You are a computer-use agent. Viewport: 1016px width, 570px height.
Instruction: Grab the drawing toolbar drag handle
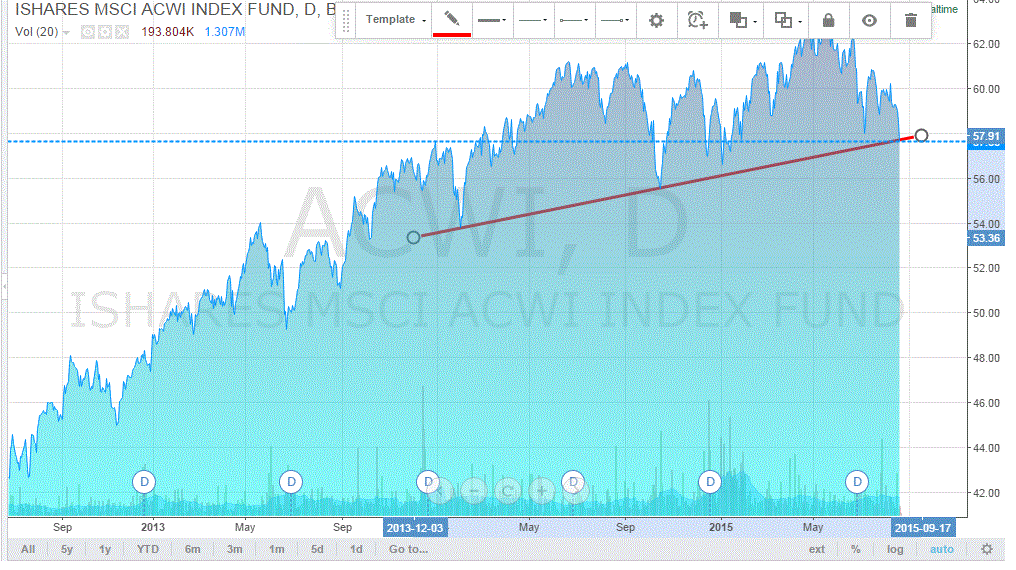[x=346, y=21]
